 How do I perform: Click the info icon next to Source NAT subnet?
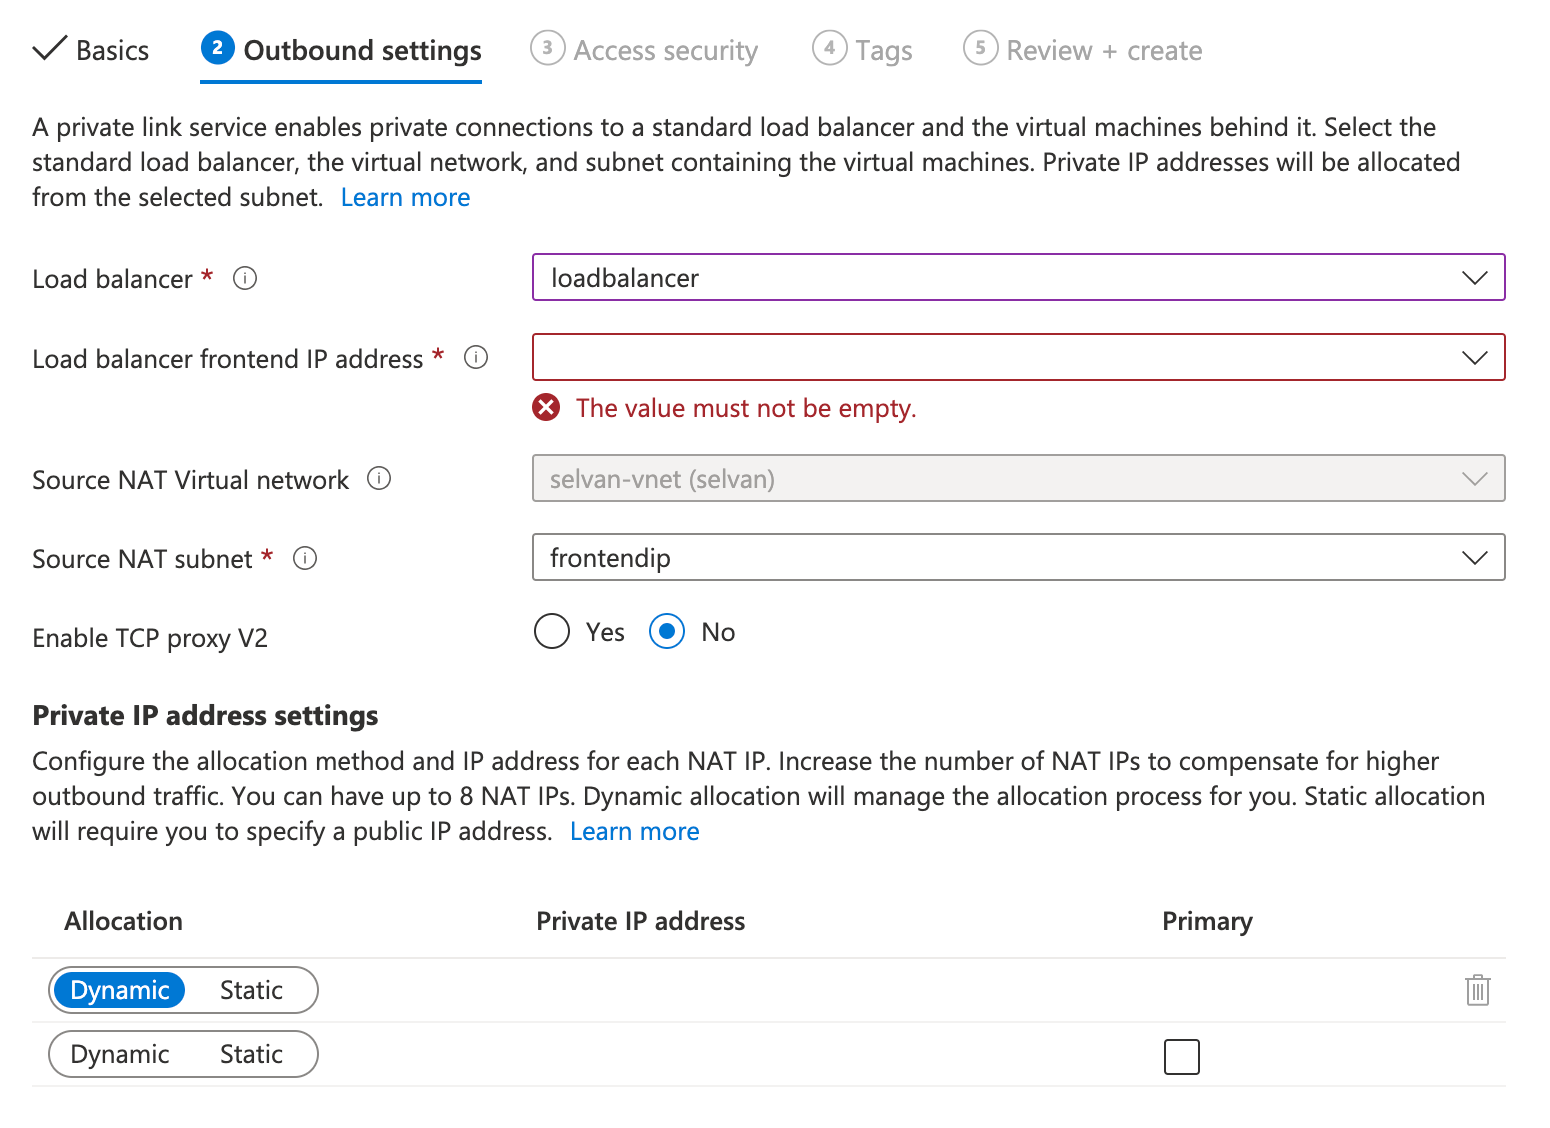click(x=306, y=558)
